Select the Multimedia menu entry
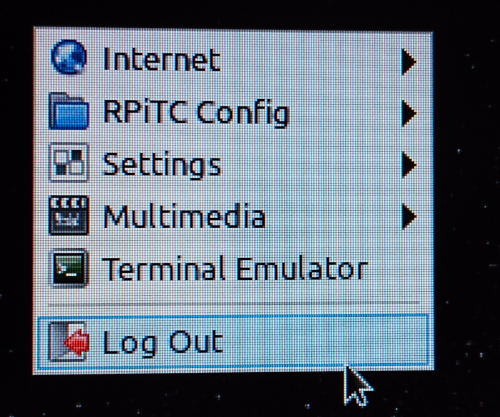 coord(184,216)
